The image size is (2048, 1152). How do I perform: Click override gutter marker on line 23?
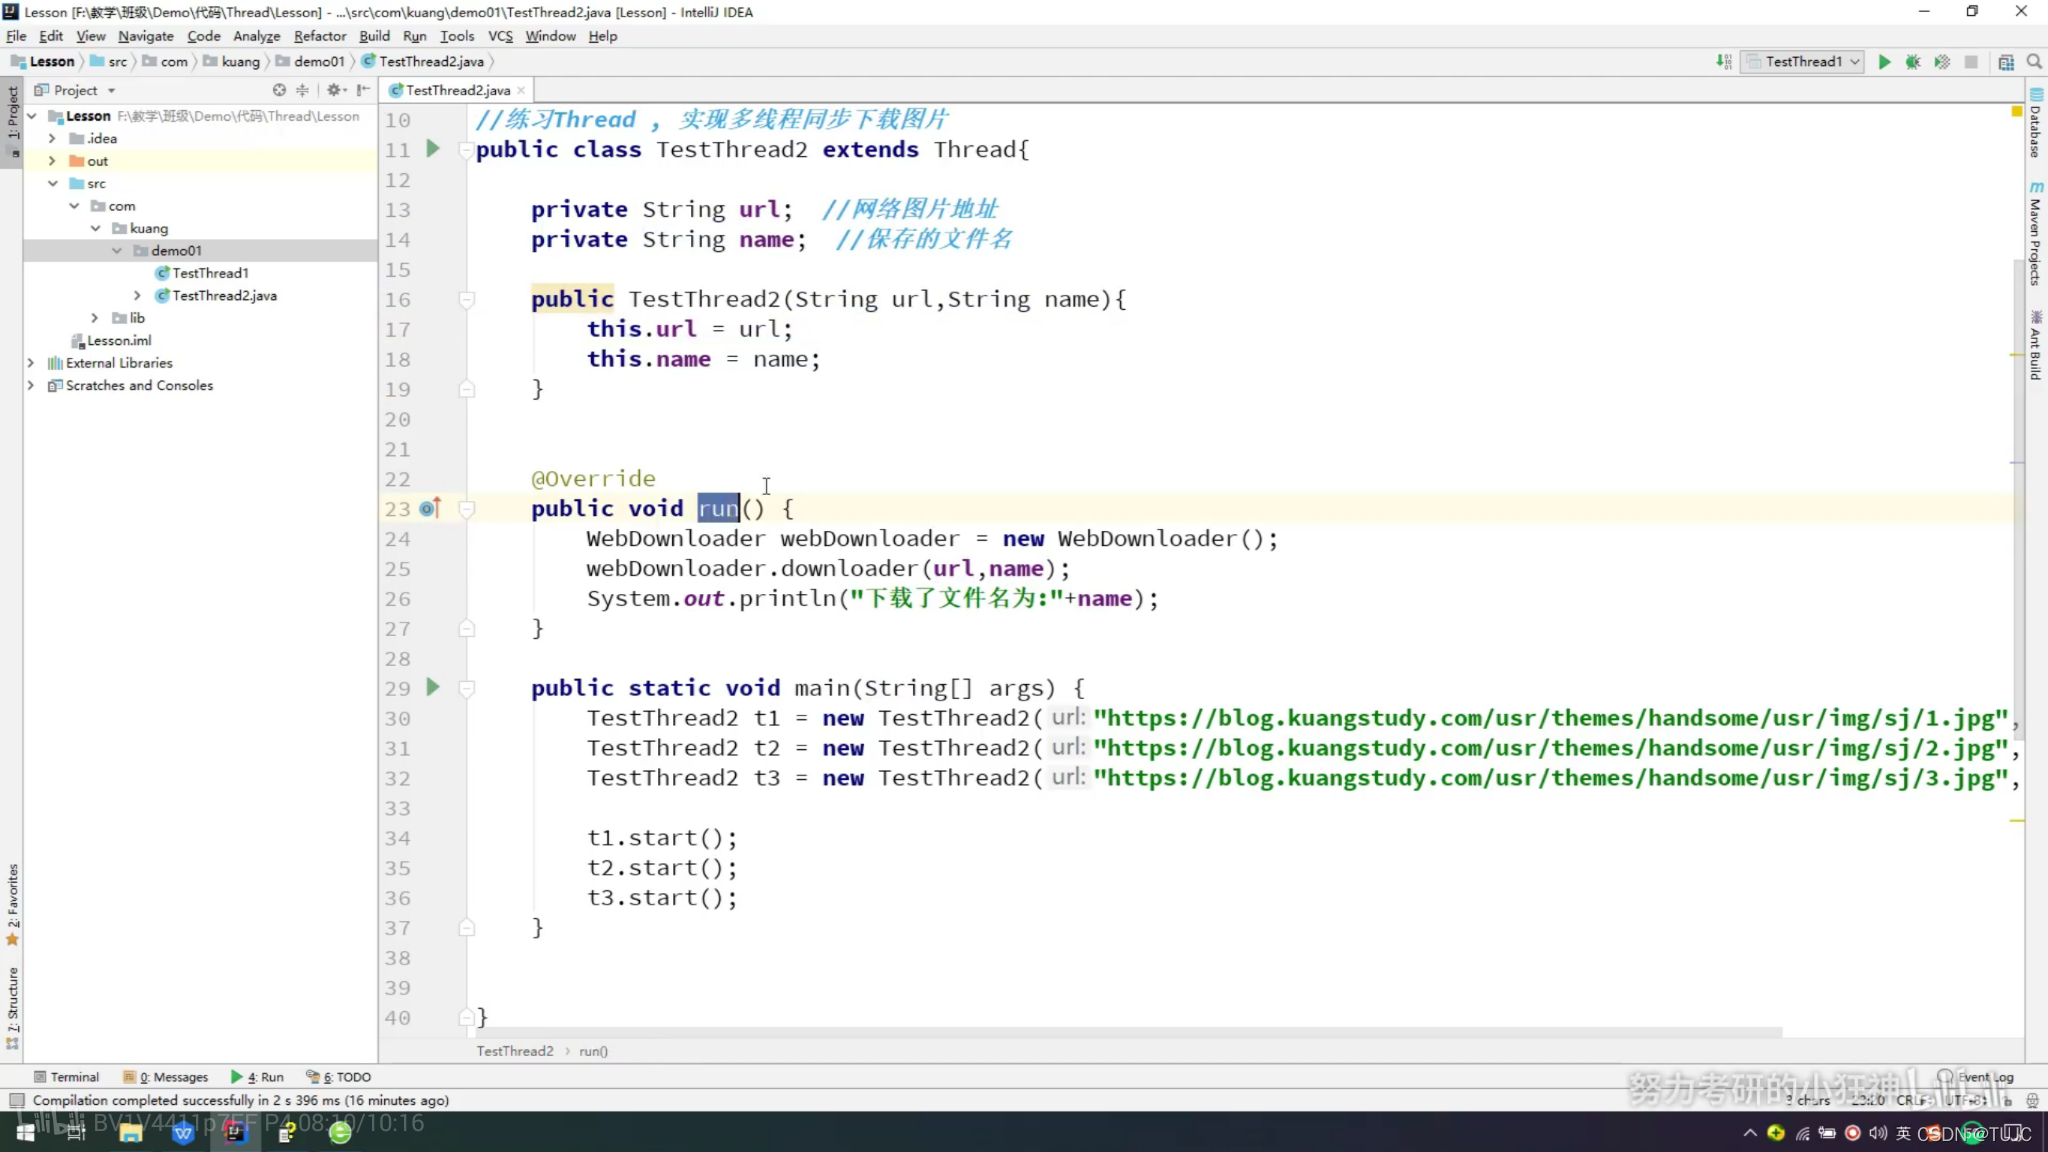tap(430, 508)
